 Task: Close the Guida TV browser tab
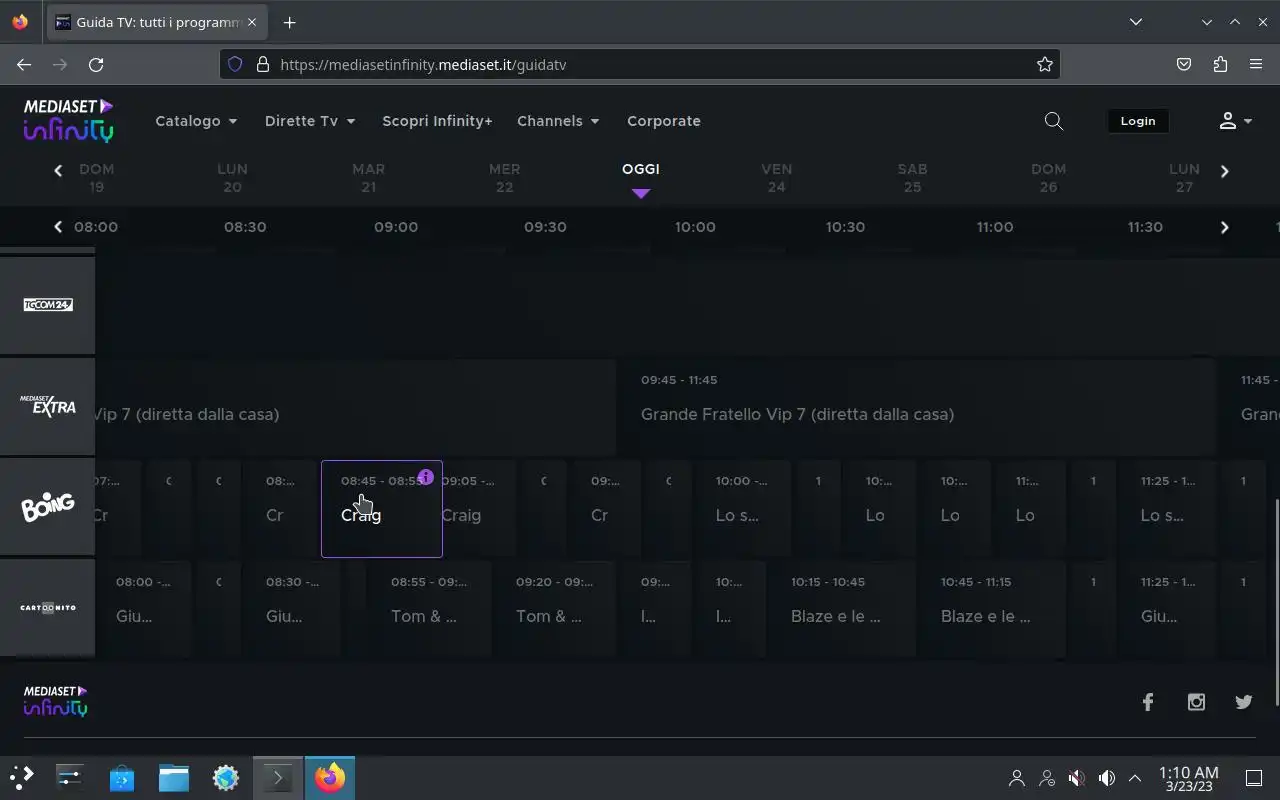click(252, 22)
